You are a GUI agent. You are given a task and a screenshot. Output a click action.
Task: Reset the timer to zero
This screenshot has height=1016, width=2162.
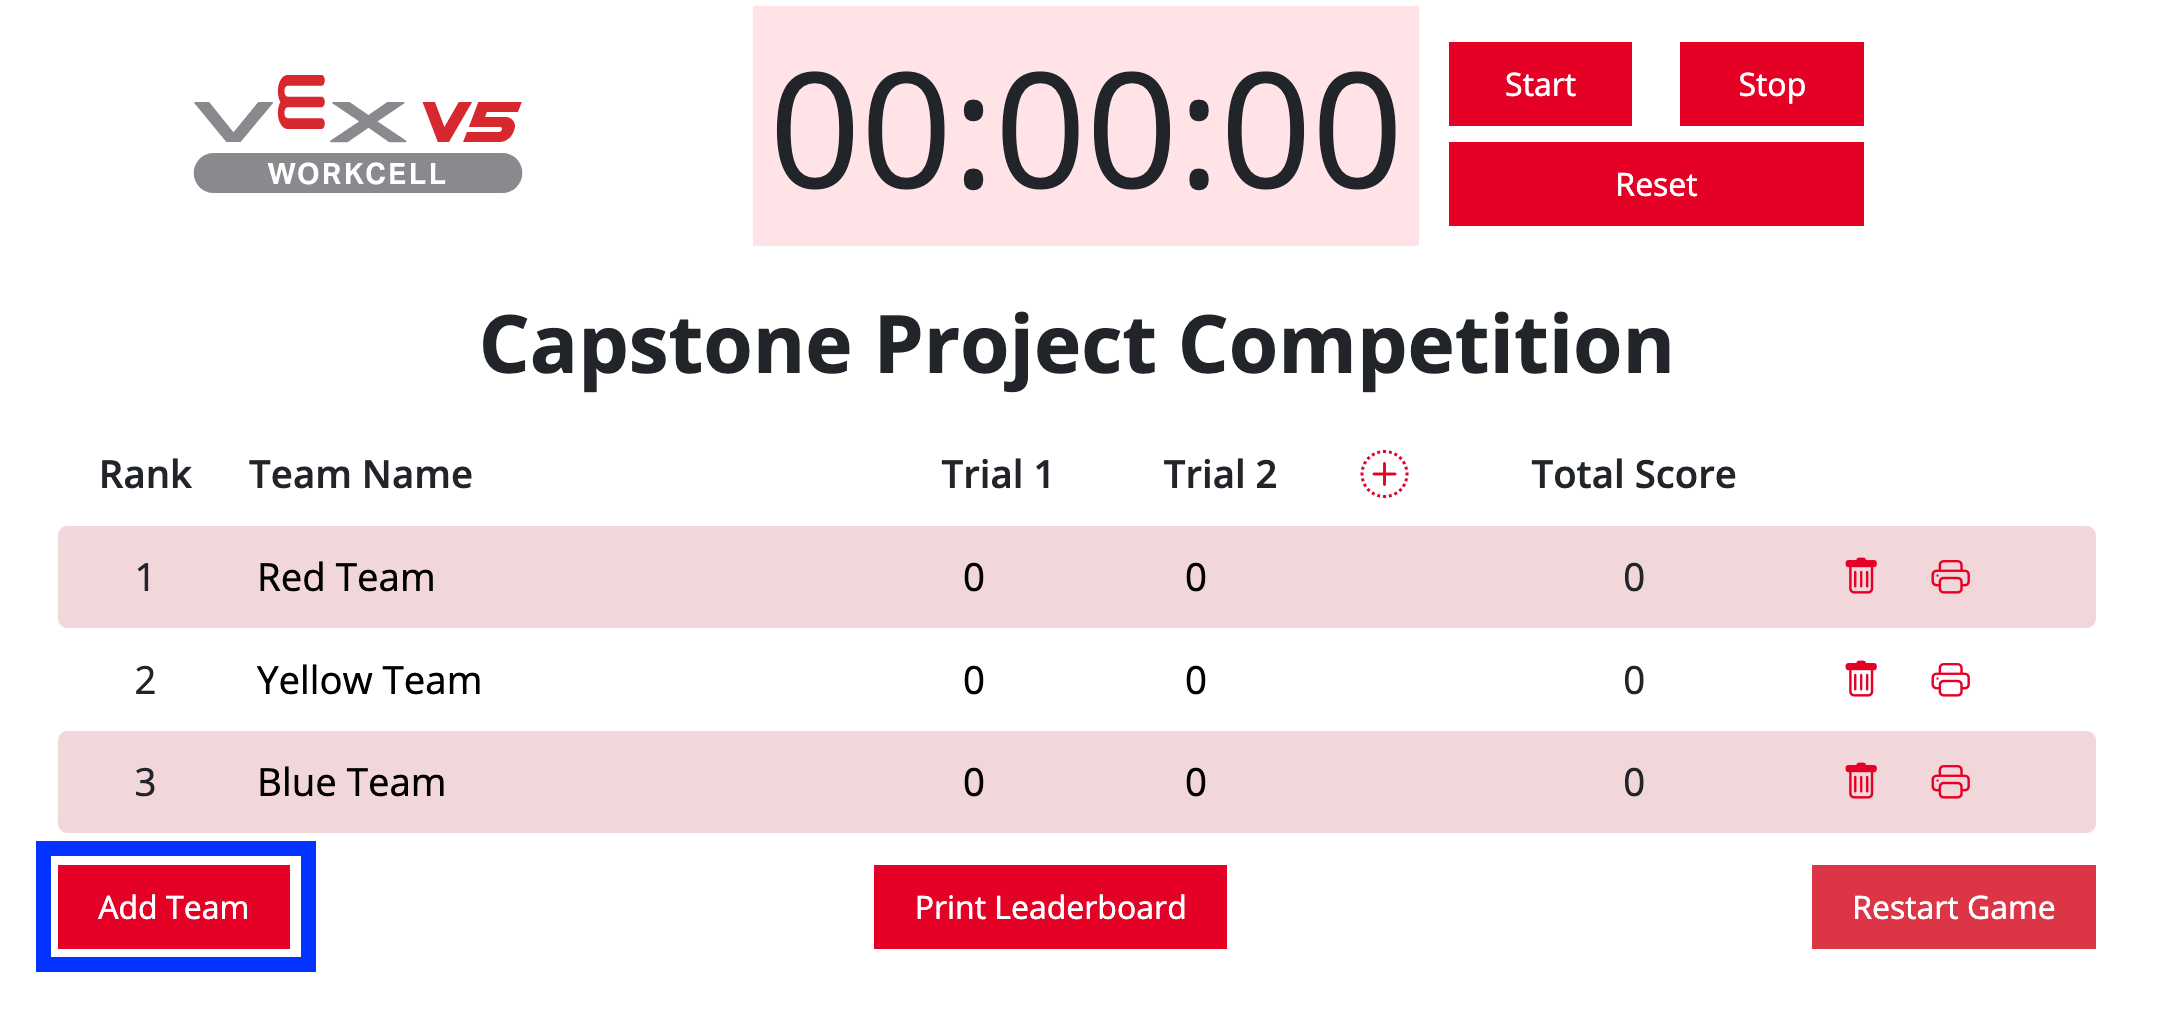point(1655,184)
